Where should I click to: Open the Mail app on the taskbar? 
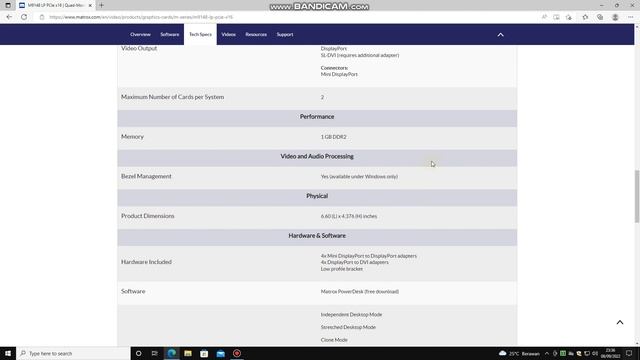220,353
